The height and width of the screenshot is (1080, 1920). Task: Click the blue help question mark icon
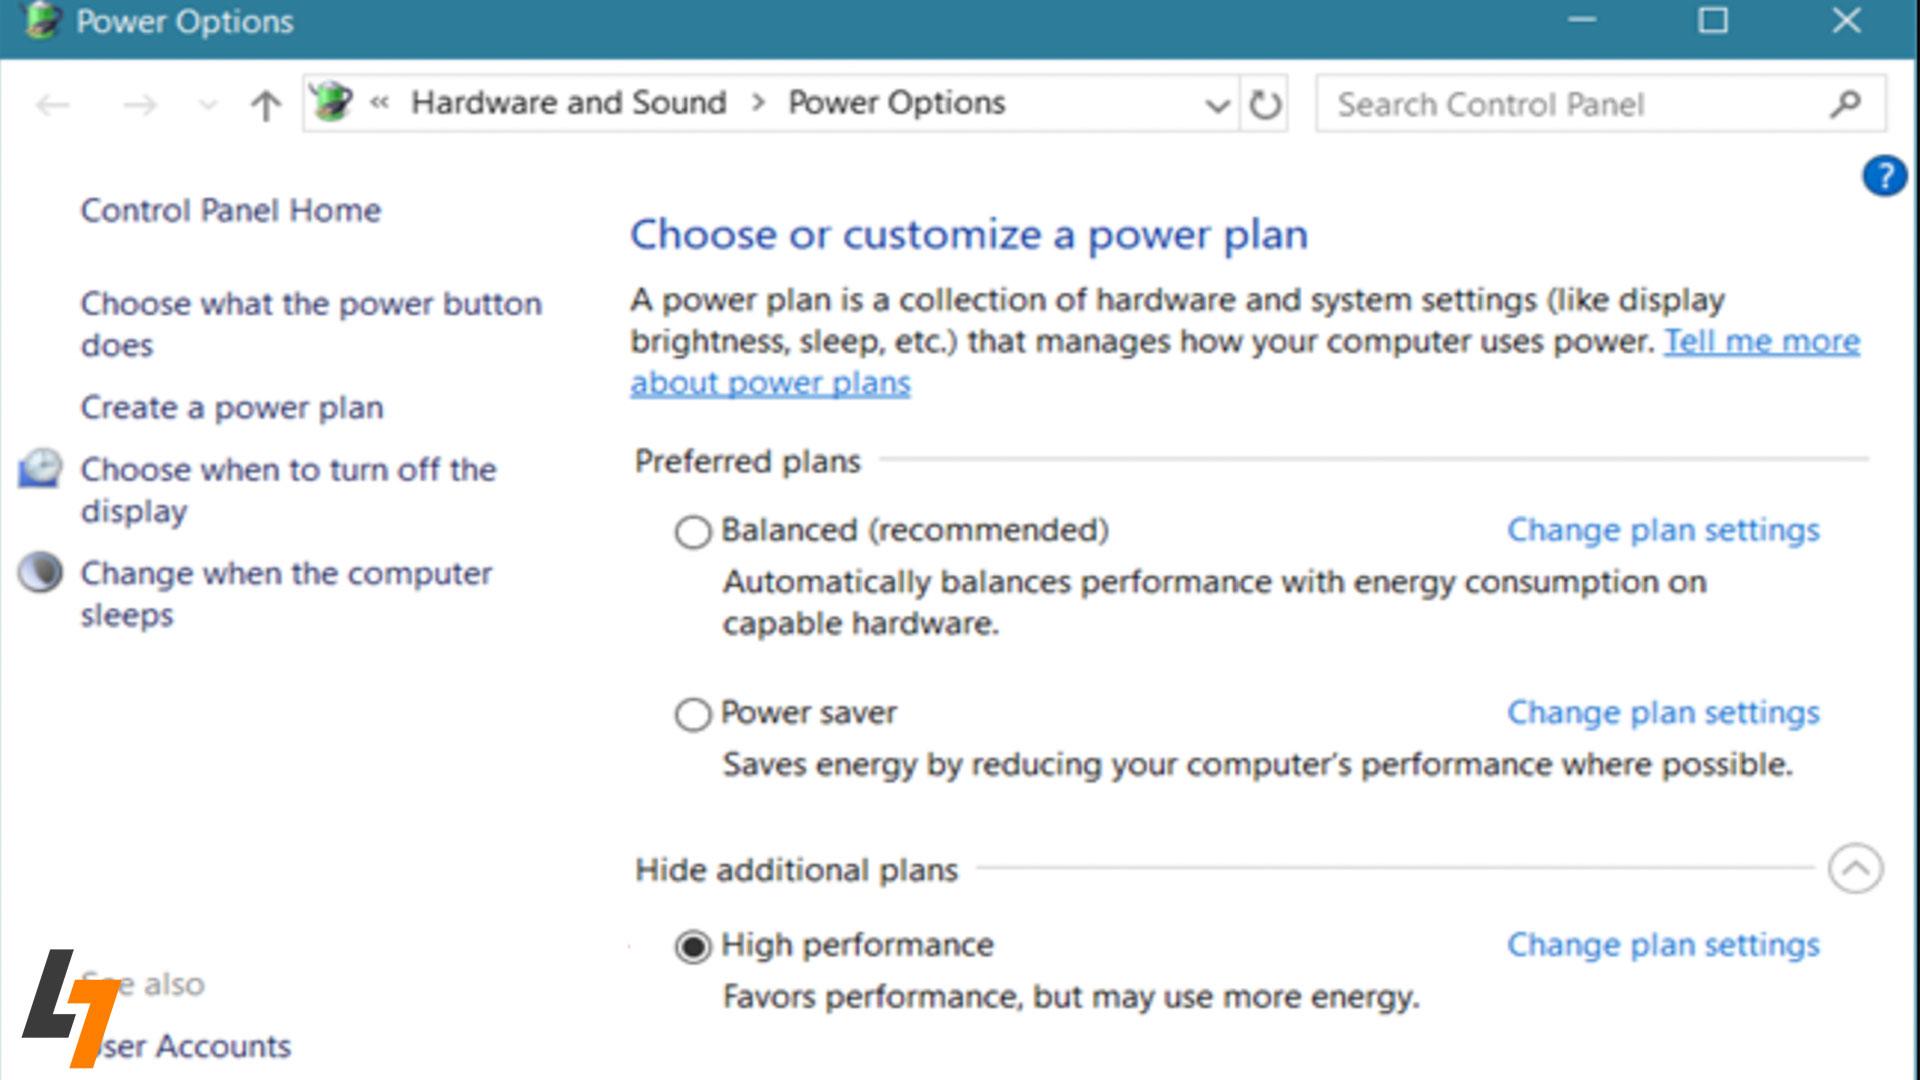coord(1884,176)
